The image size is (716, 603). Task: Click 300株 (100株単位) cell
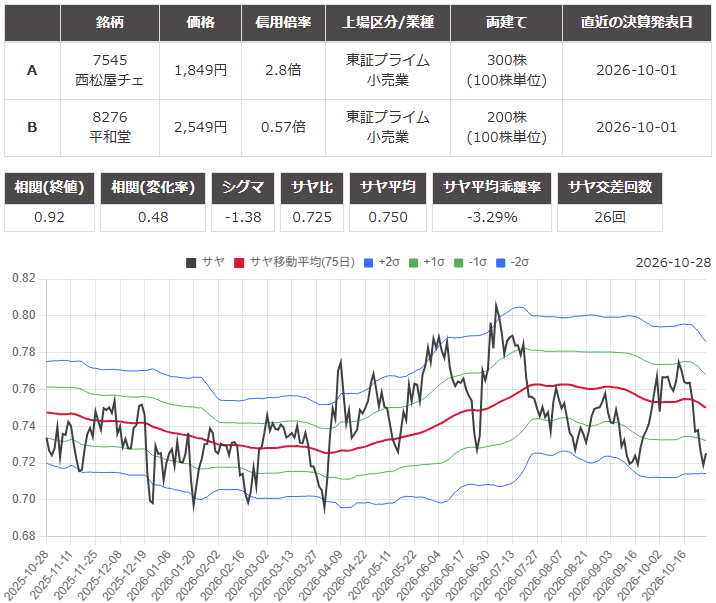click(506, 70)
